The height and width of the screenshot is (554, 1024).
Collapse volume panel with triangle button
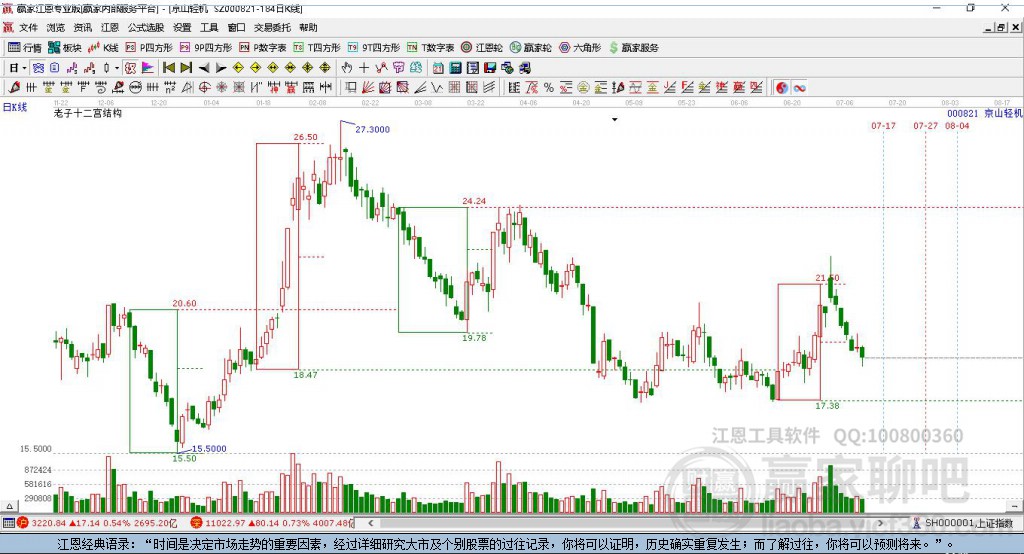pyautogui.click(x=9, y=506)
